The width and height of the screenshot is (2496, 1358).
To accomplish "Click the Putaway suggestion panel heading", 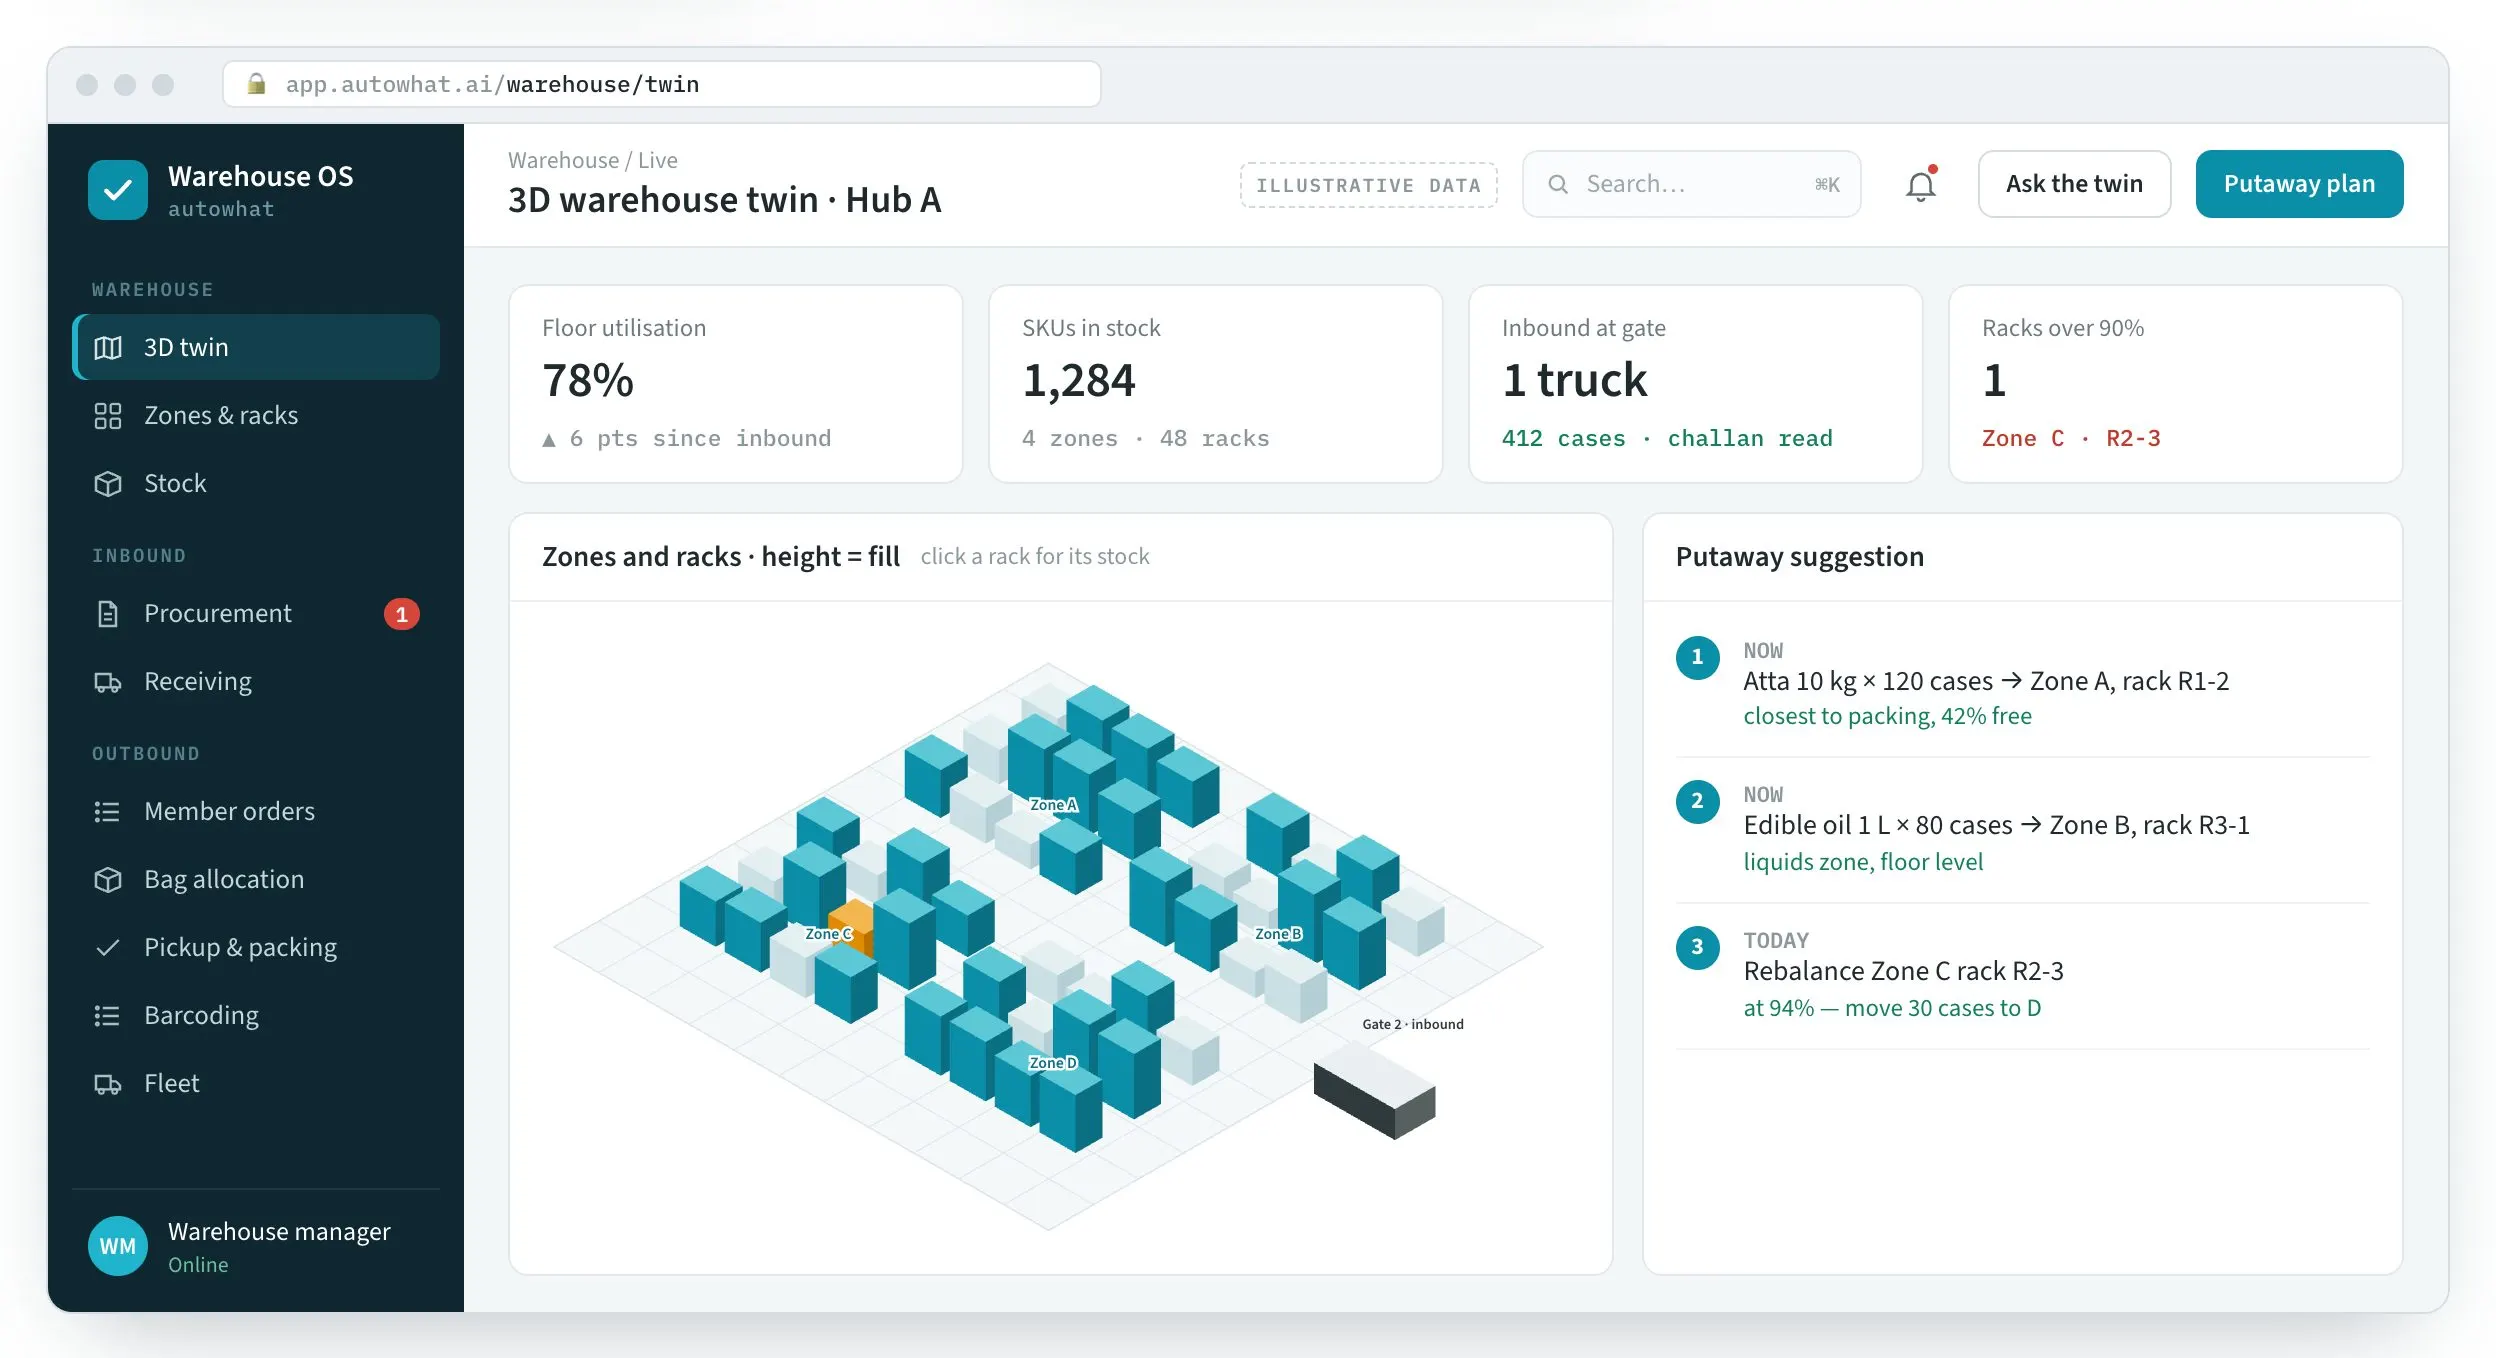I will pos(1799,557).
